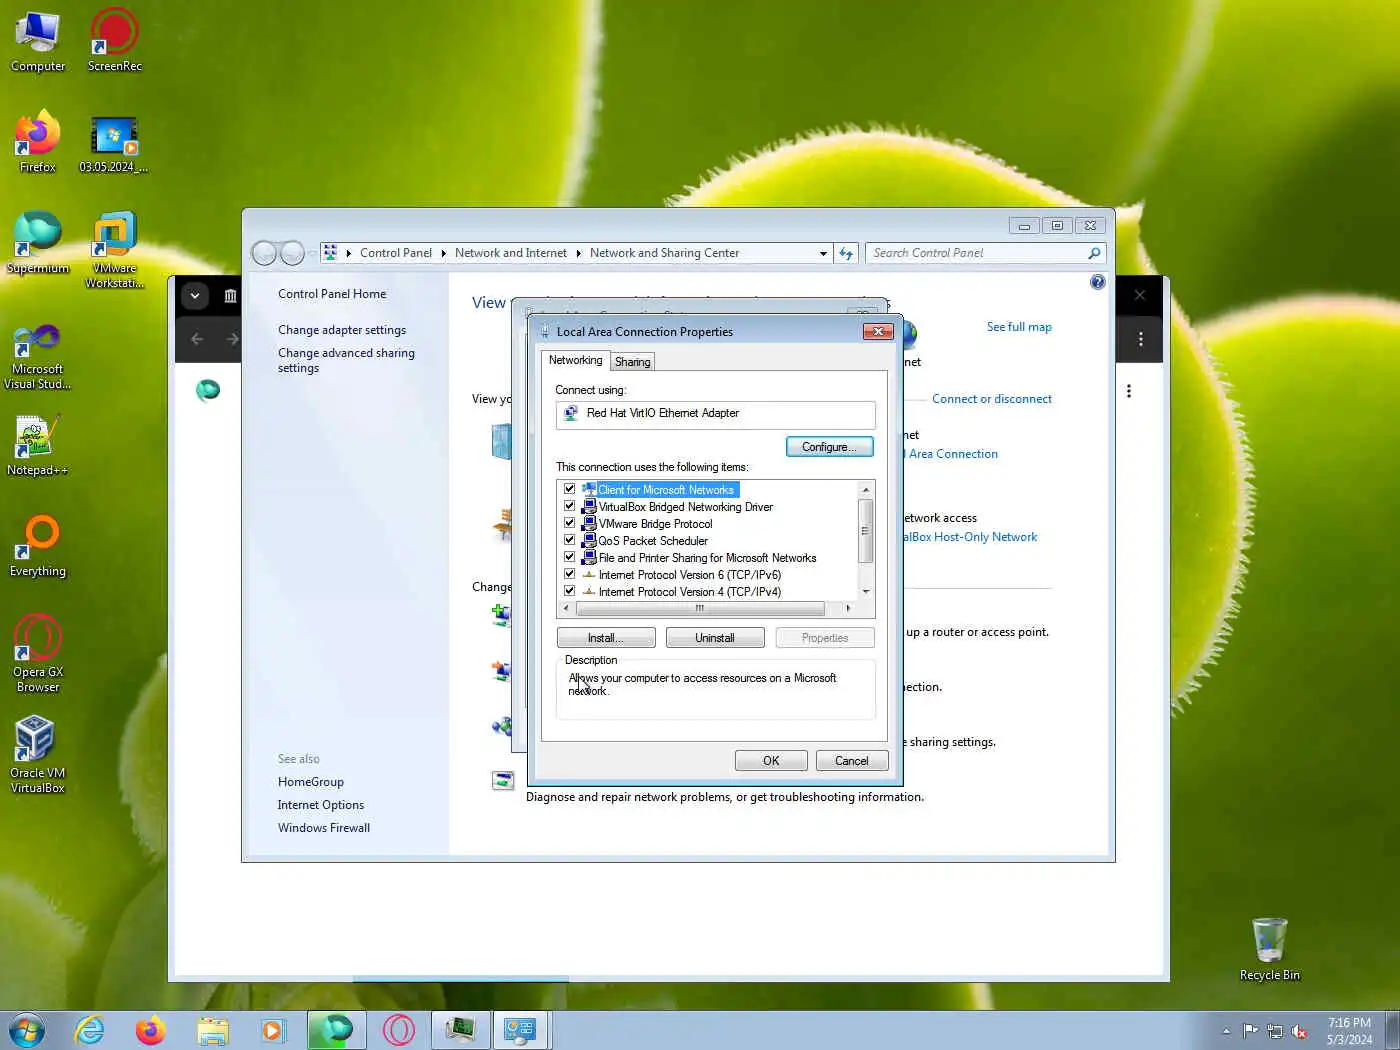The width and height of the screenshot is (1400, 1050).
Task: Click scroll-up arrow in items list
Action: pos(866,489)
